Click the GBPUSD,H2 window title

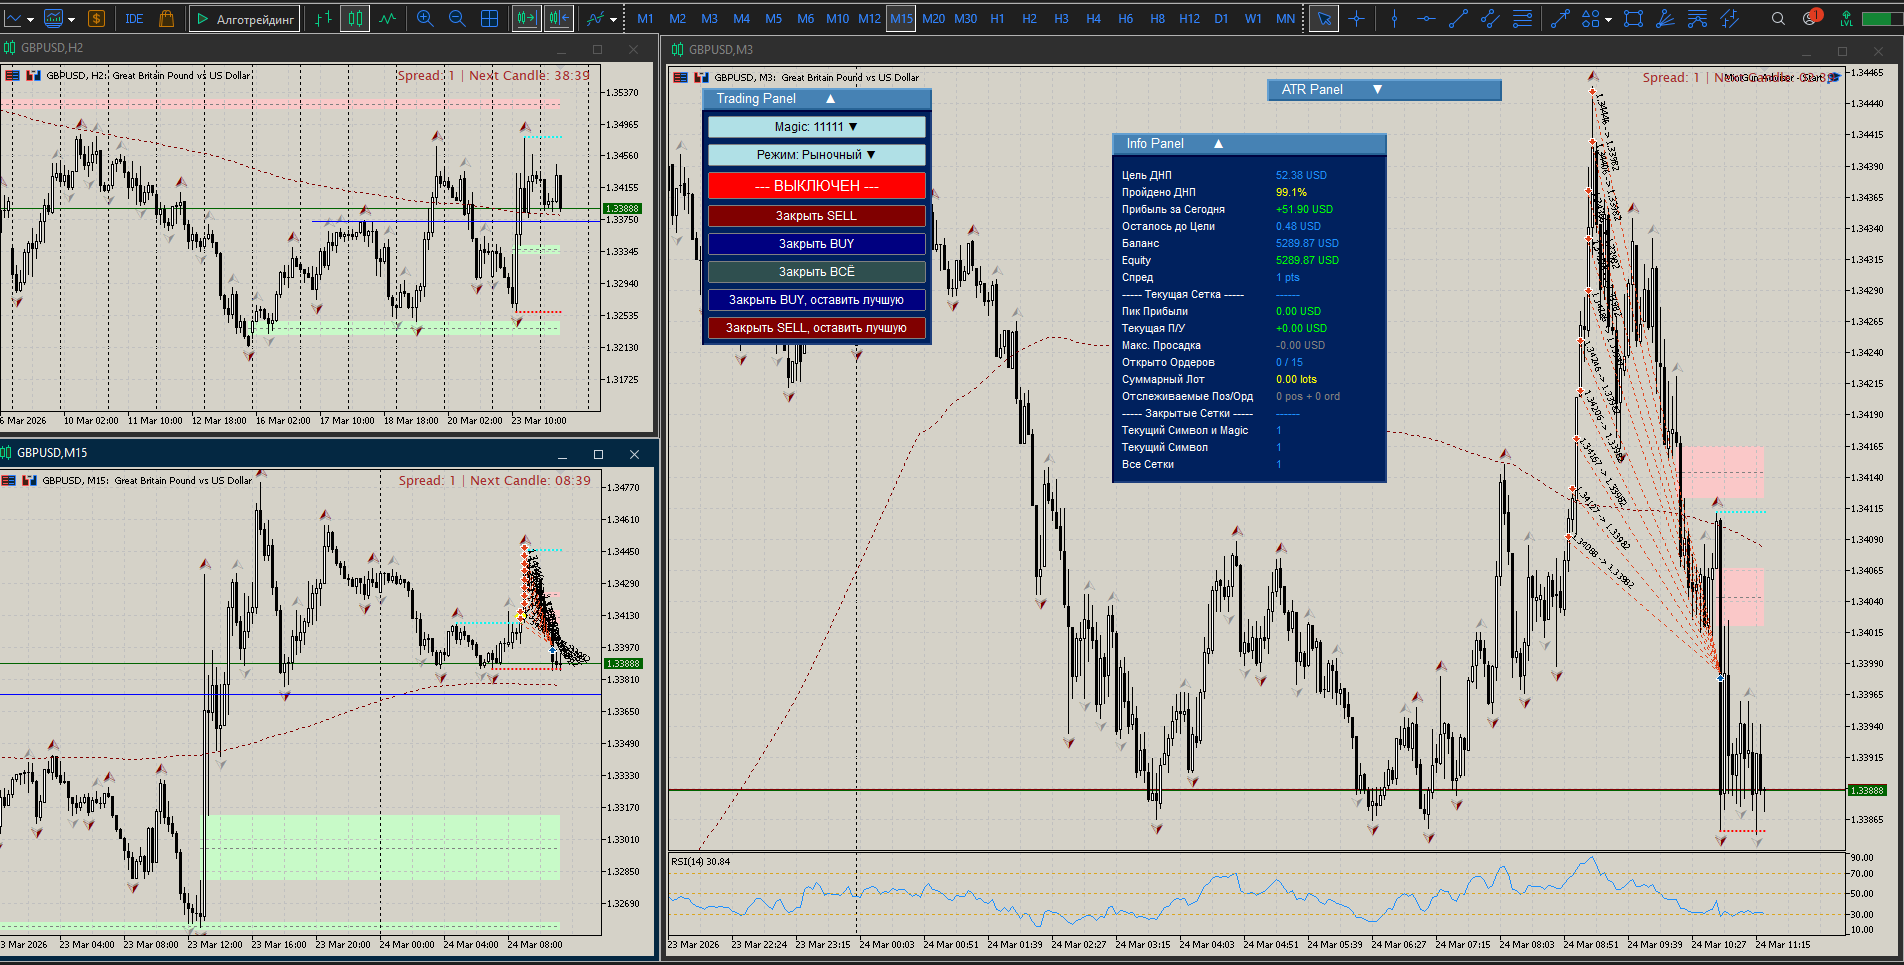(x=52, y=48)
